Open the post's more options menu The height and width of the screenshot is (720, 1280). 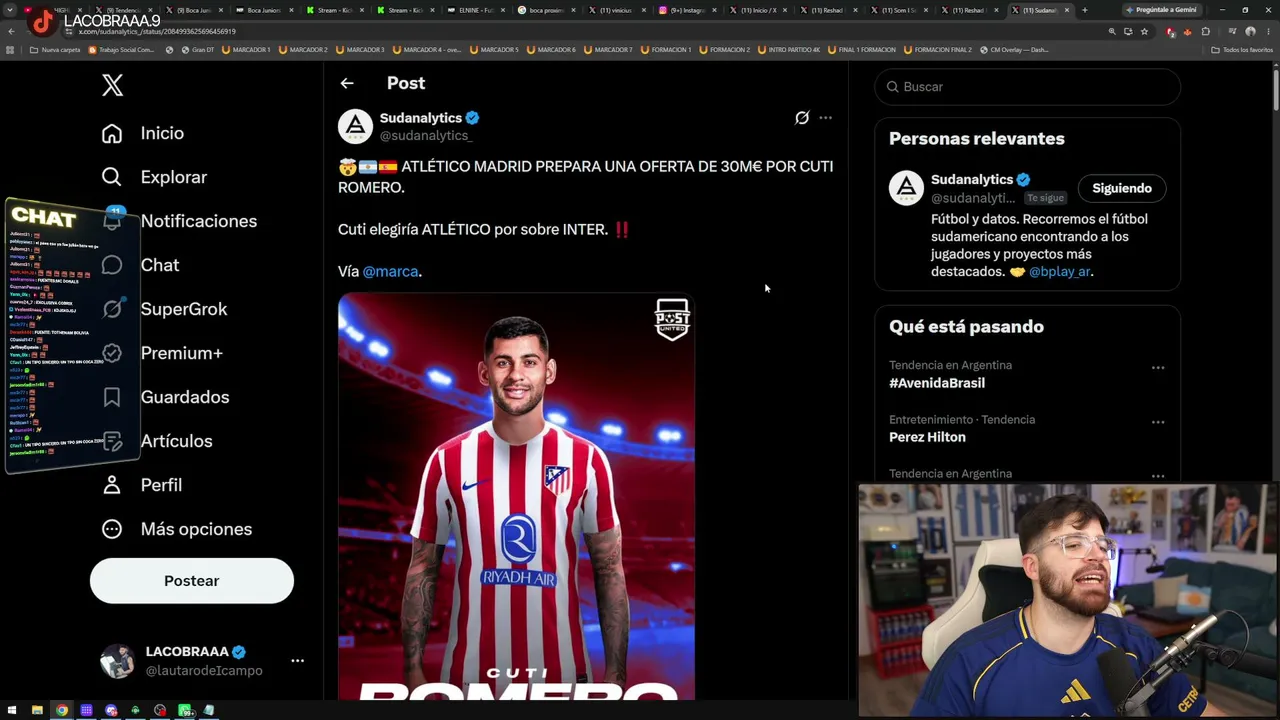tap(825, 118)
